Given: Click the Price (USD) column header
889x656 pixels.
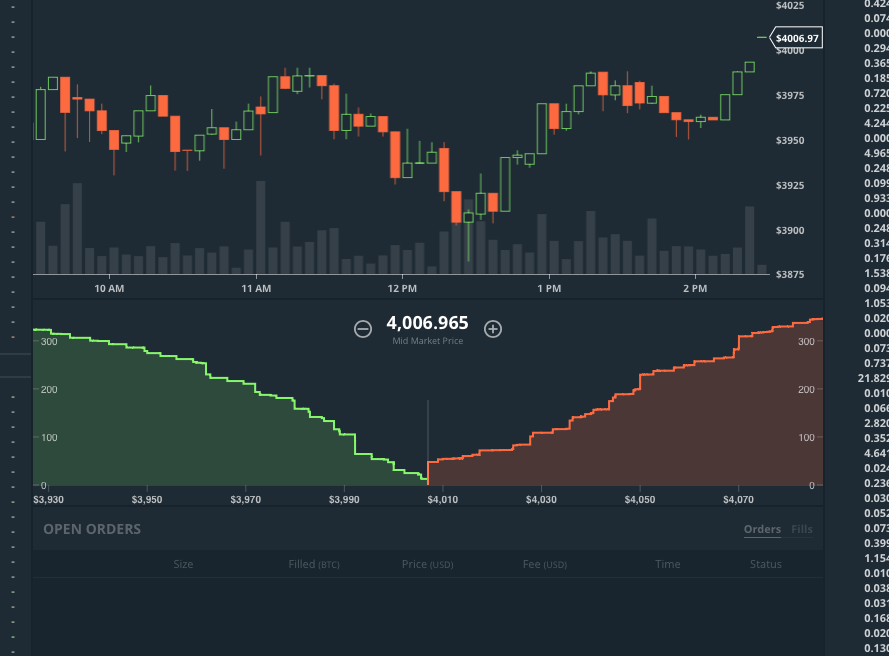Looking at the screenshot, I should [428, 564].
